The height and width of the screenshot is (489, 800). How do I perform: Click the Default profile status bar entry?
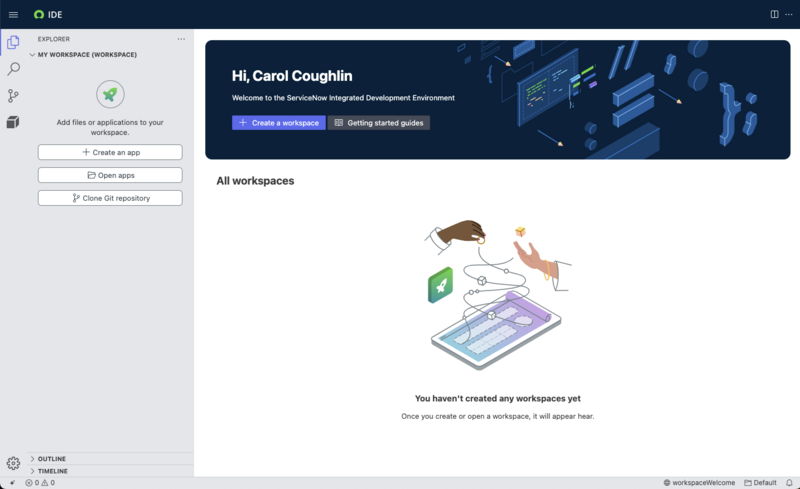click(760, 482)
